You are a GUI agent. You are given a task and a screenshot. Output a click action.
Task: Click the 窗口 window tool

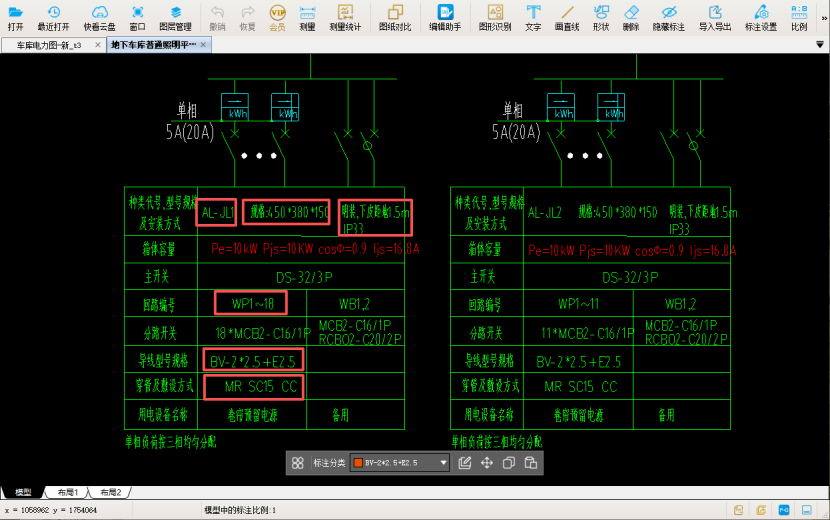137,17
